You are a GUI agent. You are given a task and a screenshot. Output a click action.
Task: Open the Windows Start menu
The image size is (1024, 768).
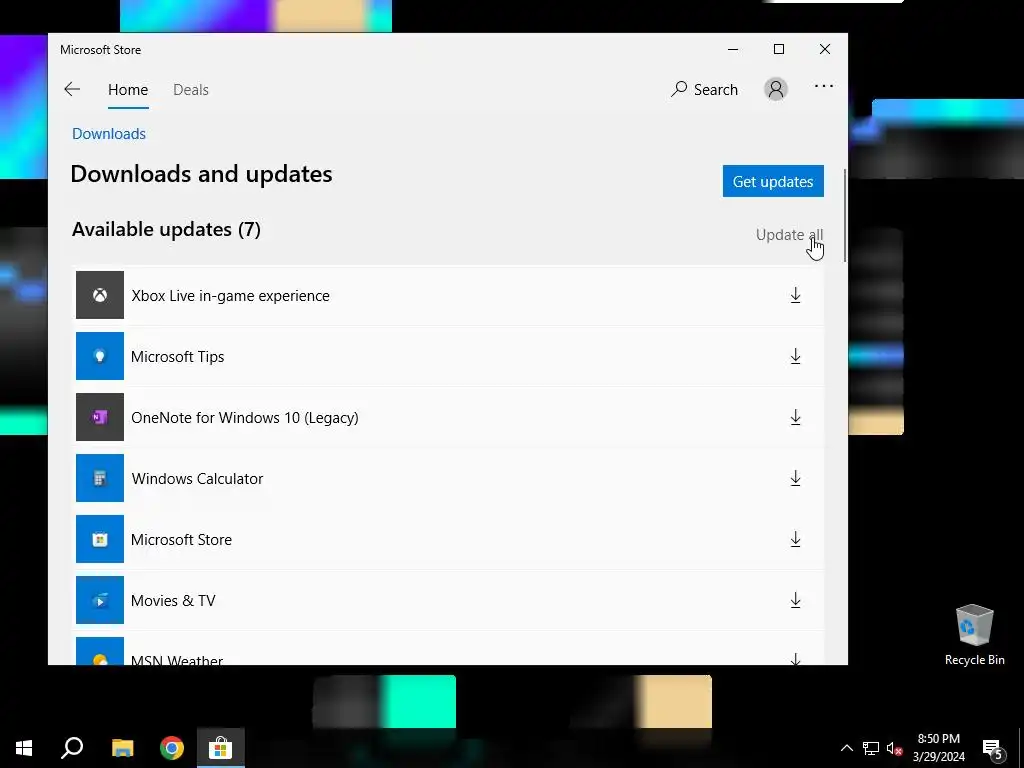[x=24, y=748]
